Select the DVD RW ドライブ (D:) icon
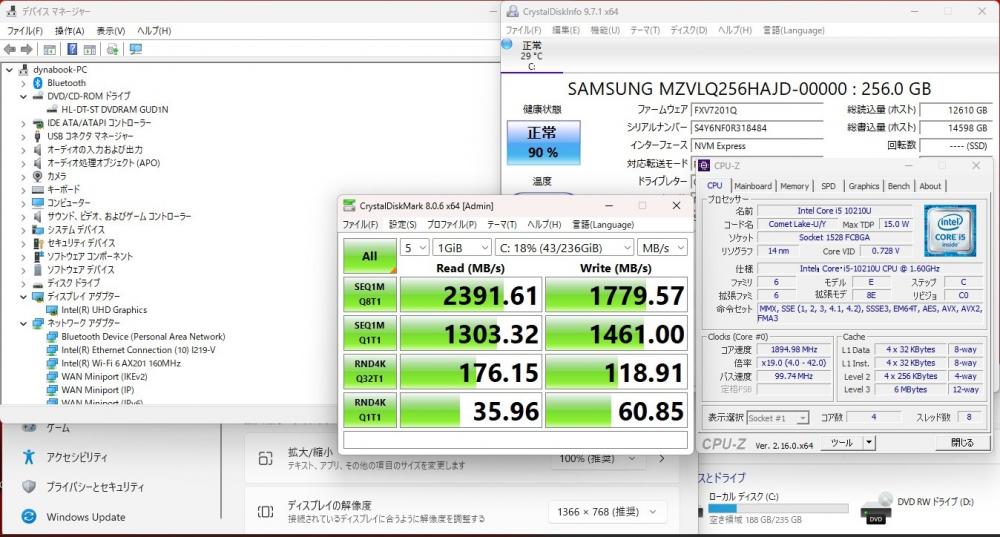This screenshot has height=537, width=1000. [876, 508]
